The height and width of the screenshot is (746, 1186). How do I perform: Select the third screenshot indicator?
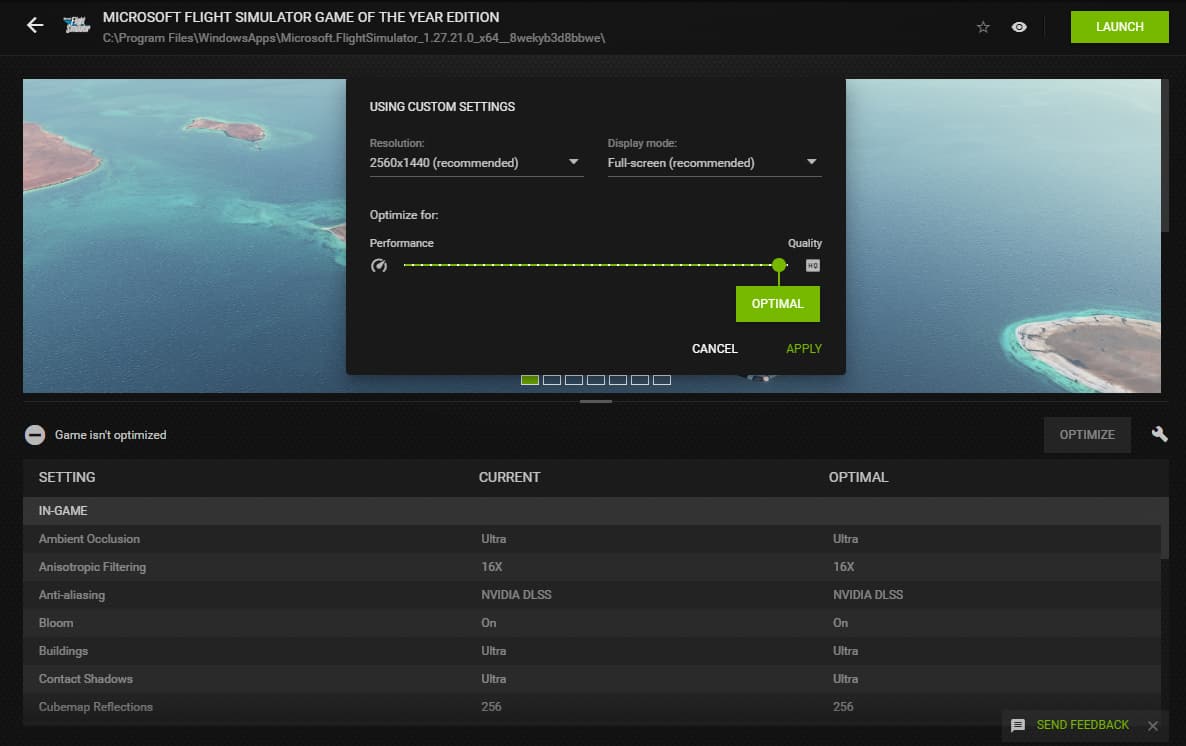click(574, 380)
